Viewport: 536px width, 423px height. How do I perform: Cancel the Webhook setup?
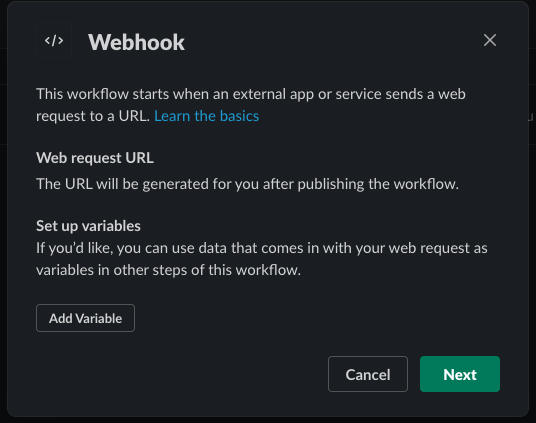pyautogui.click(x=368, y=374)
